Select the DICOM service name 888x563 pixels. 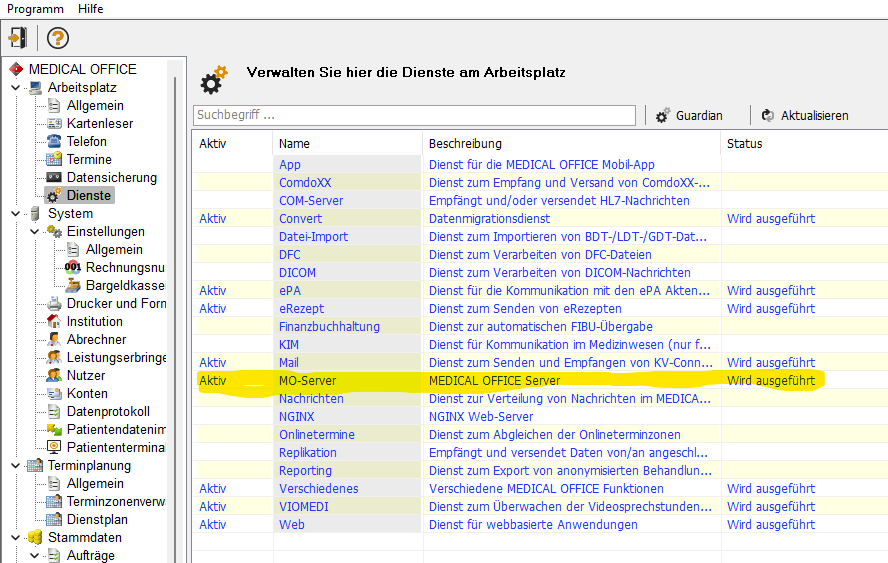pyautogui.click(x=297, y=272)
